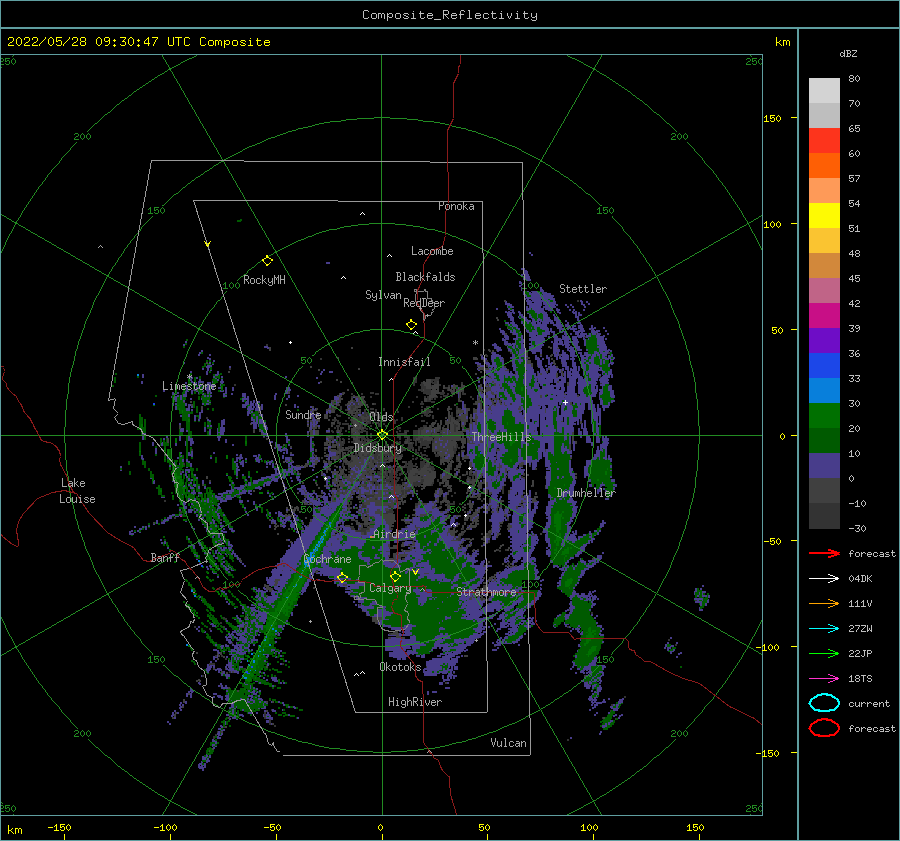This screenshot has height=841, width=900.
Task: Click the Banff label
Action: (165, 557)
